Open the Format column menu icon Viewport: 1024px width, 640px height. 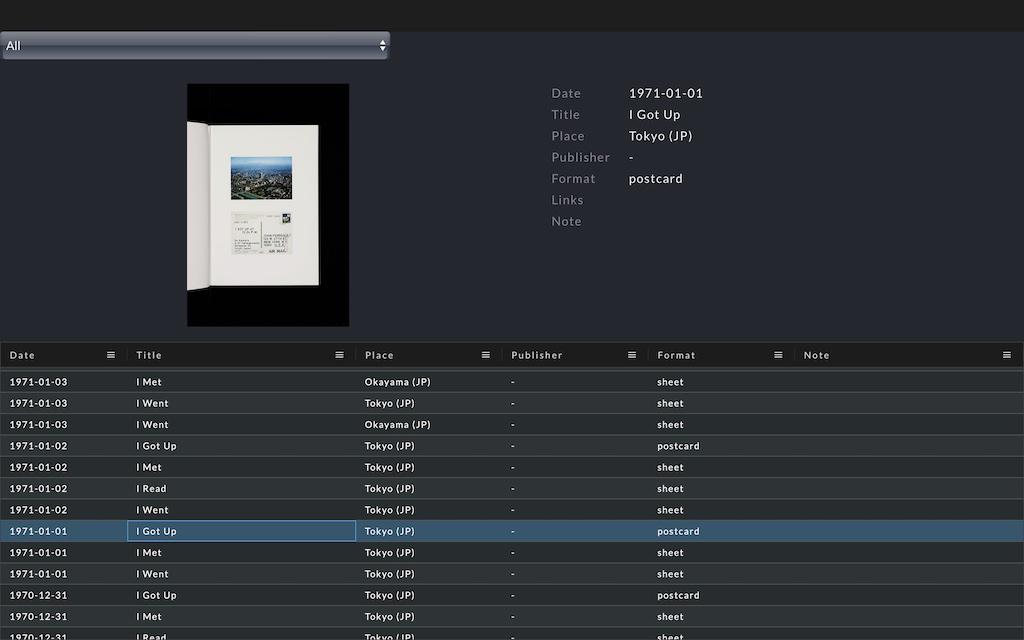tap(778, 355)
